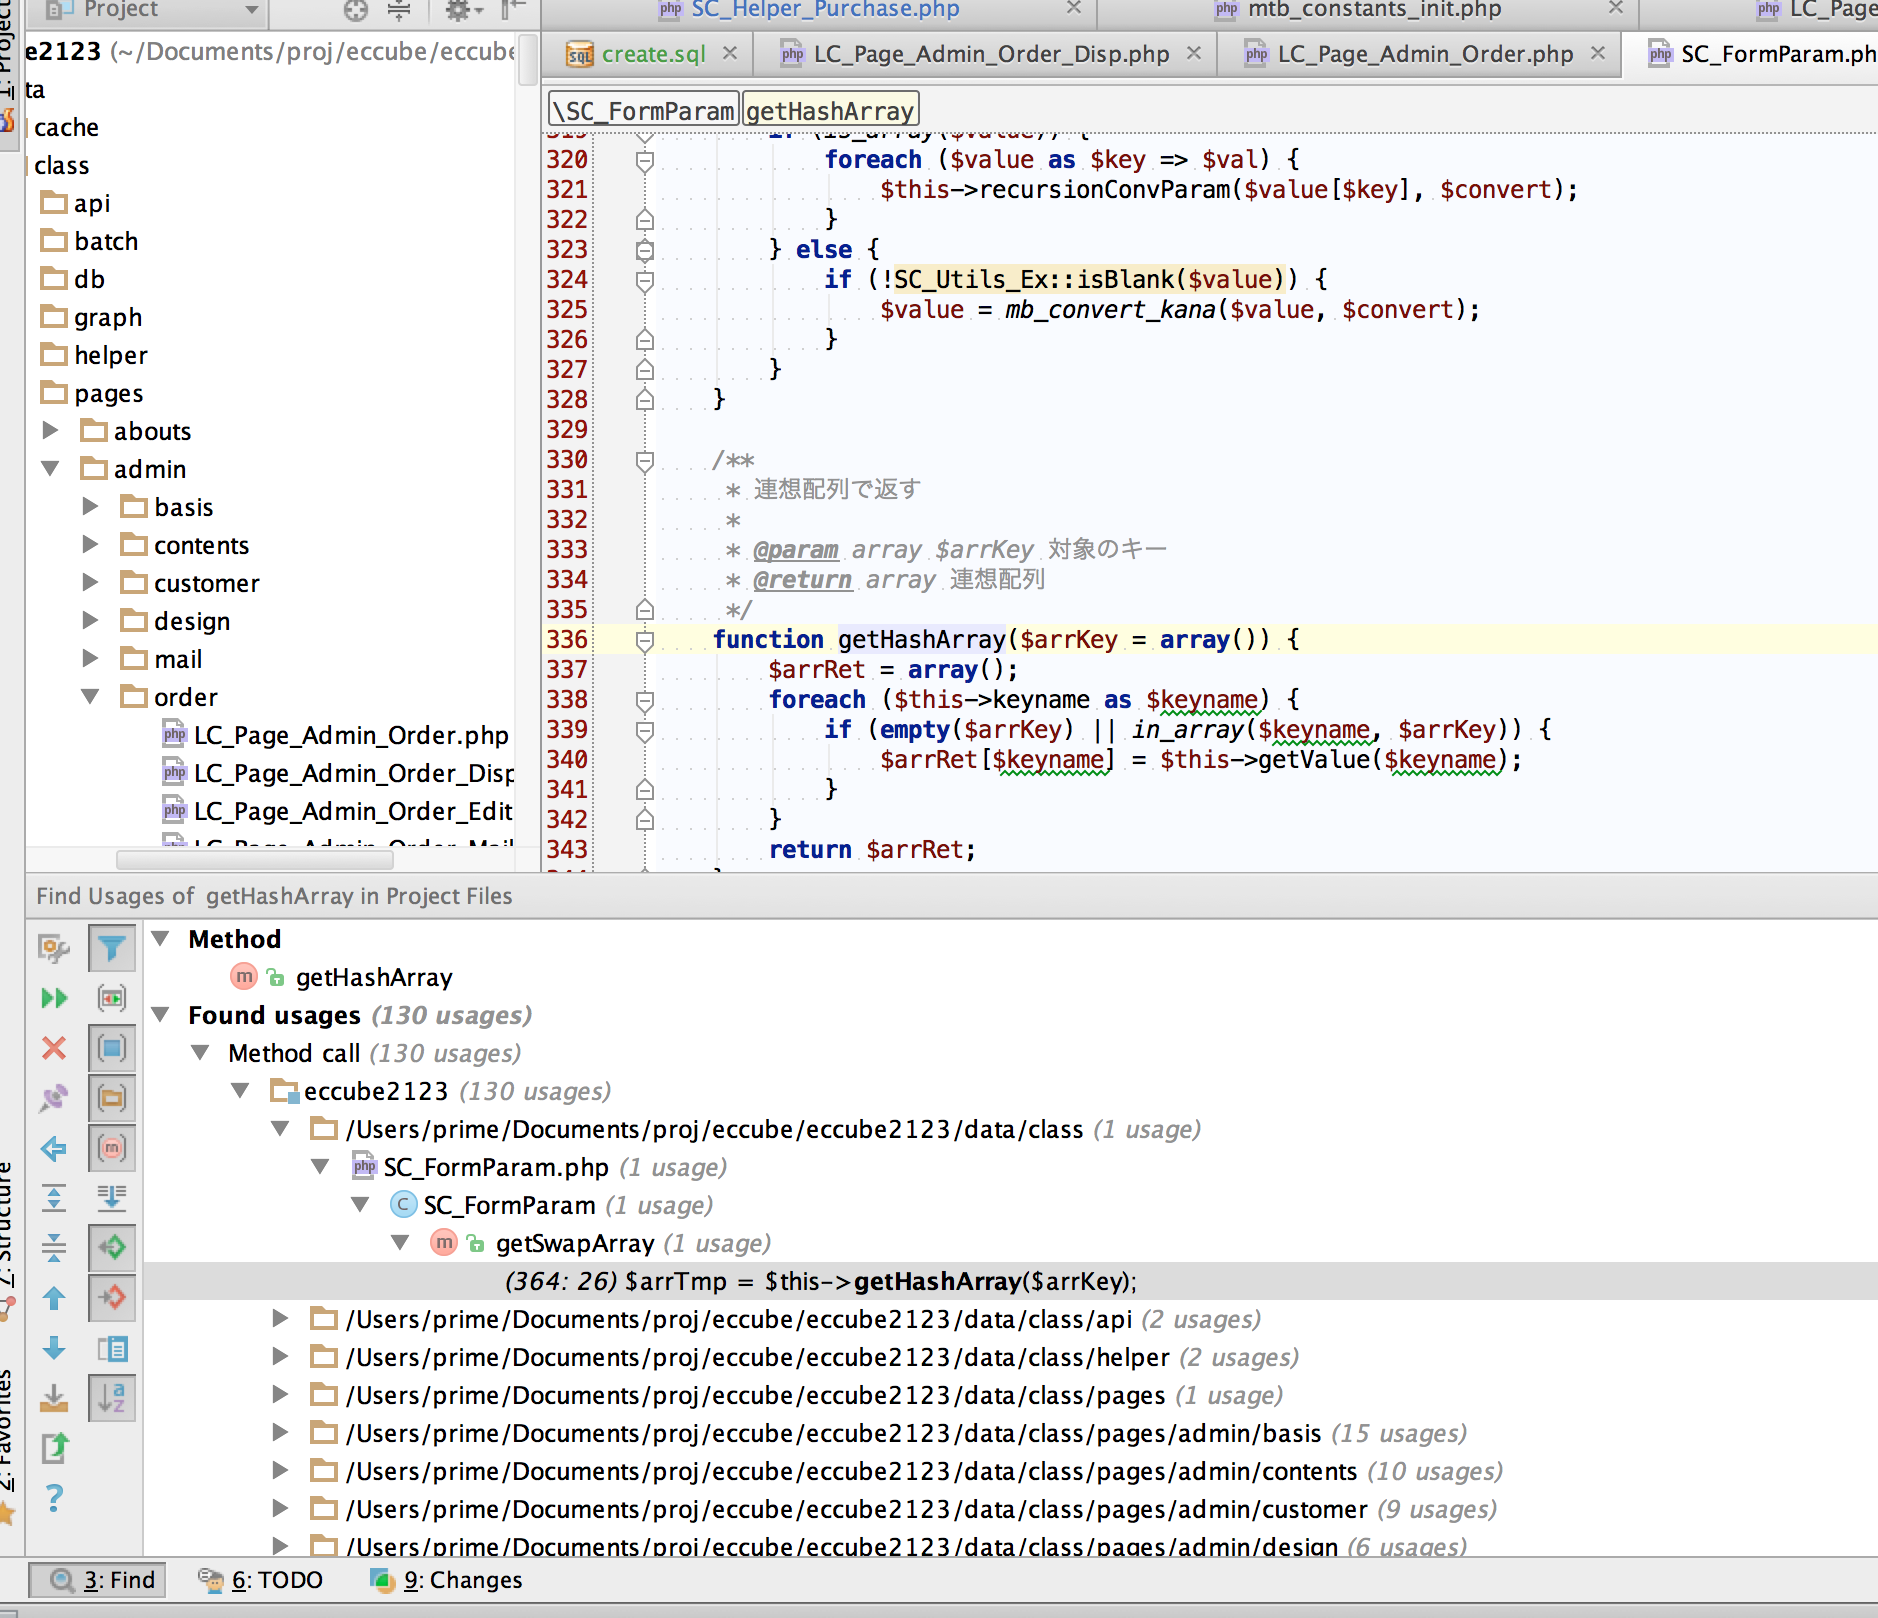Rerun the find usages search
The height and width of the screenshot is (1618, 1878).
[x=54, y=998]
